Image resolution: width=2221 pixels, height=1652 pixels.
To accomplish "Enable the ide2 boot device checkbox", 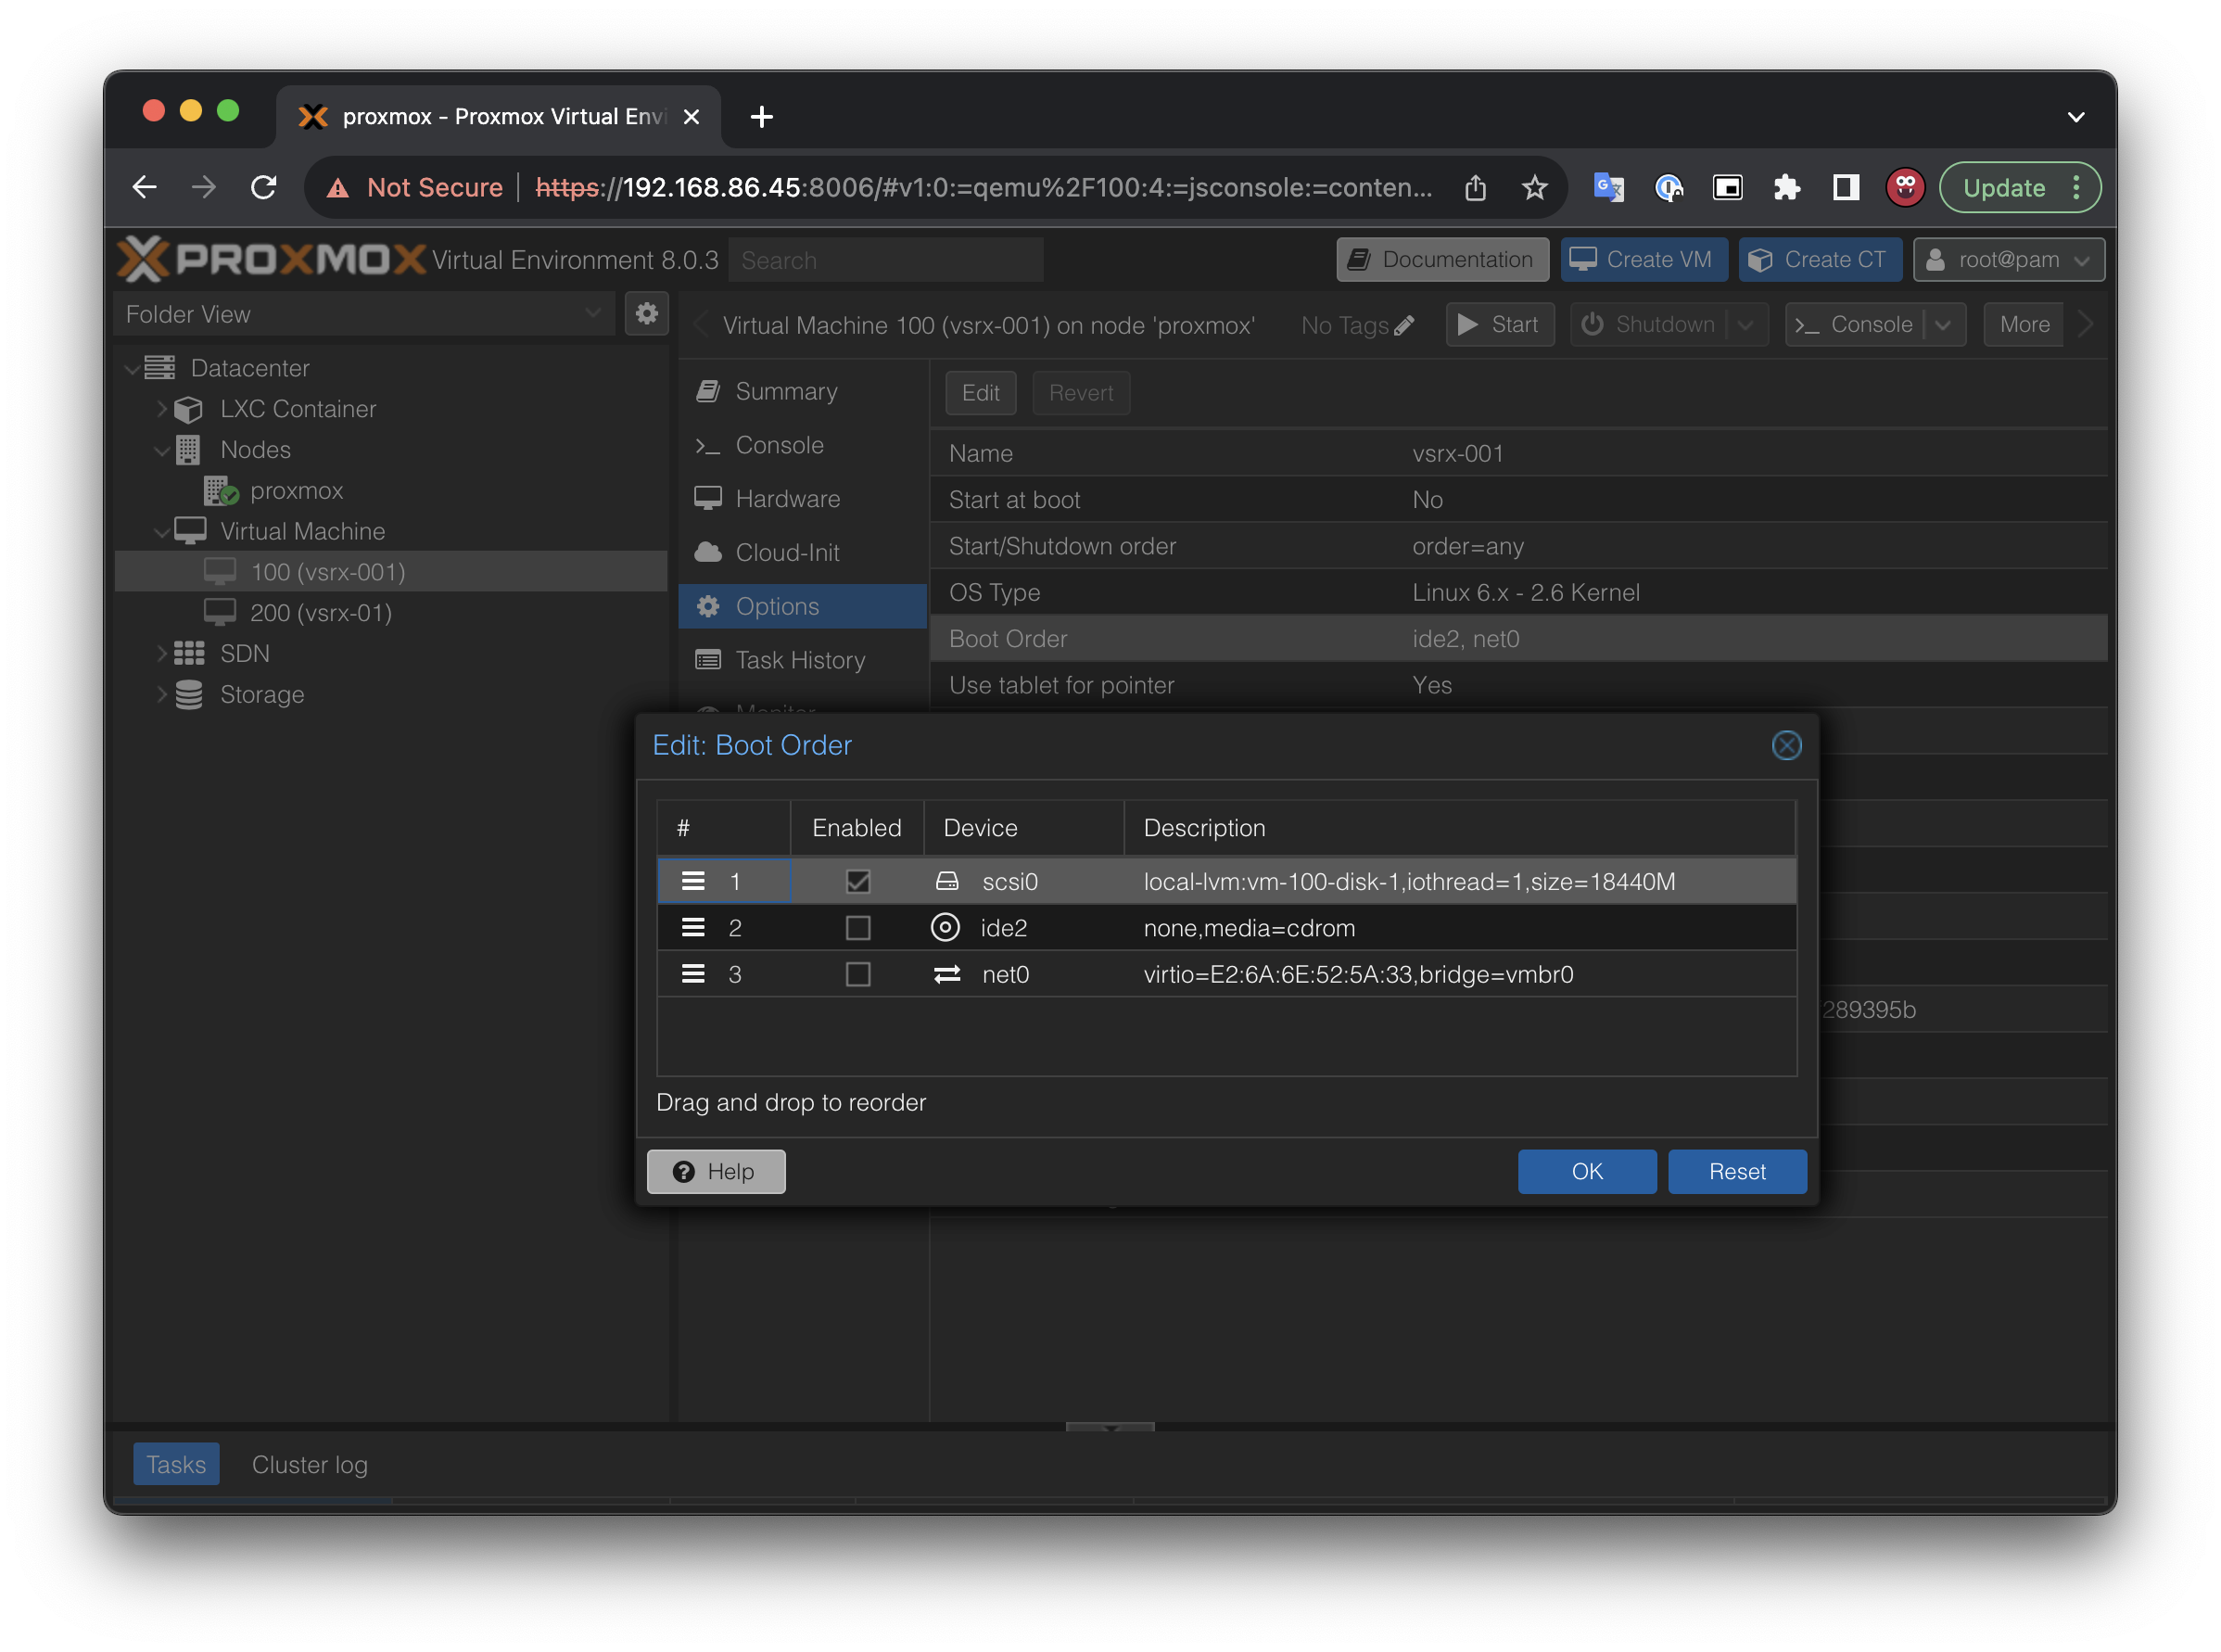I will pos(858,928).
